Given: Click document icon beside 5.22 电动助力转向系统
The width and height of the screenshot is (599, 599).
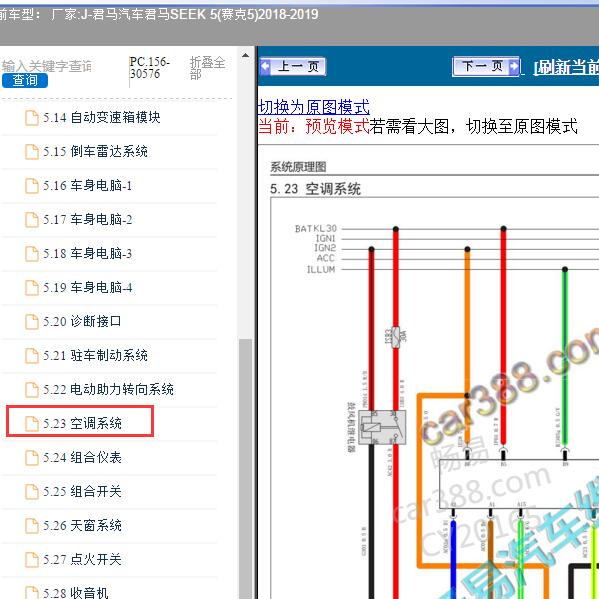Looking at the screenshot, I should (x=32, y=390).
